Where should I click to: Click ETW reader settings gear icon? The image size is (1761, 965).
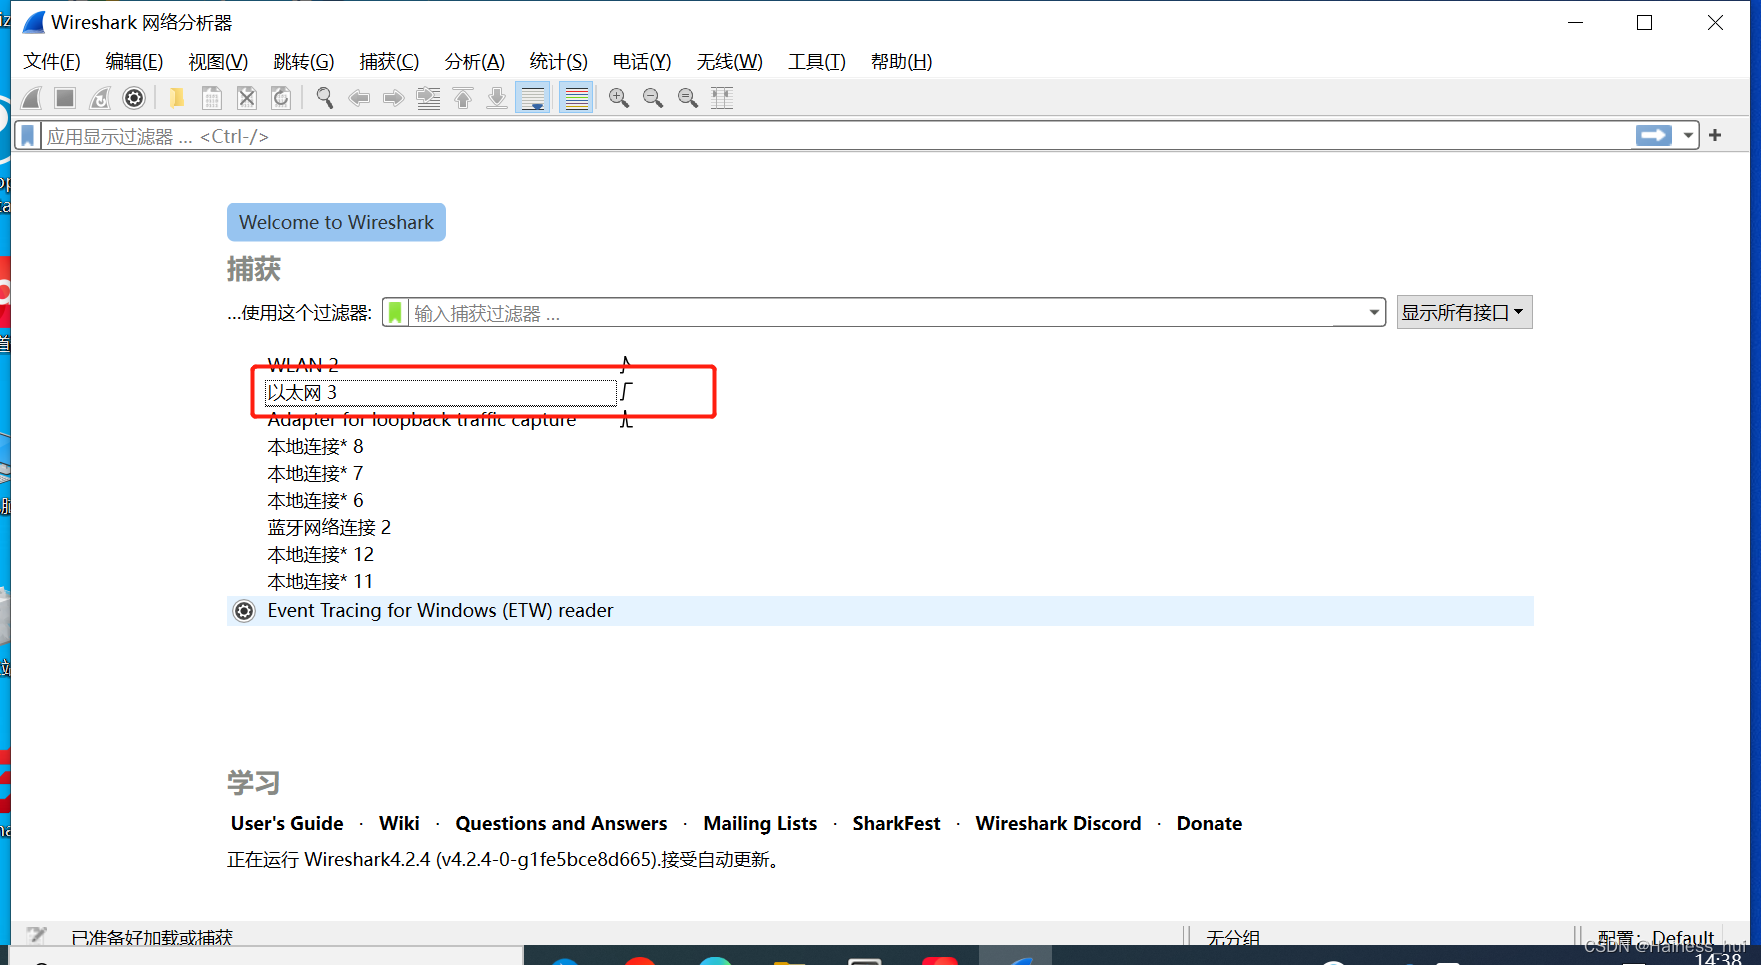point(244,611)
